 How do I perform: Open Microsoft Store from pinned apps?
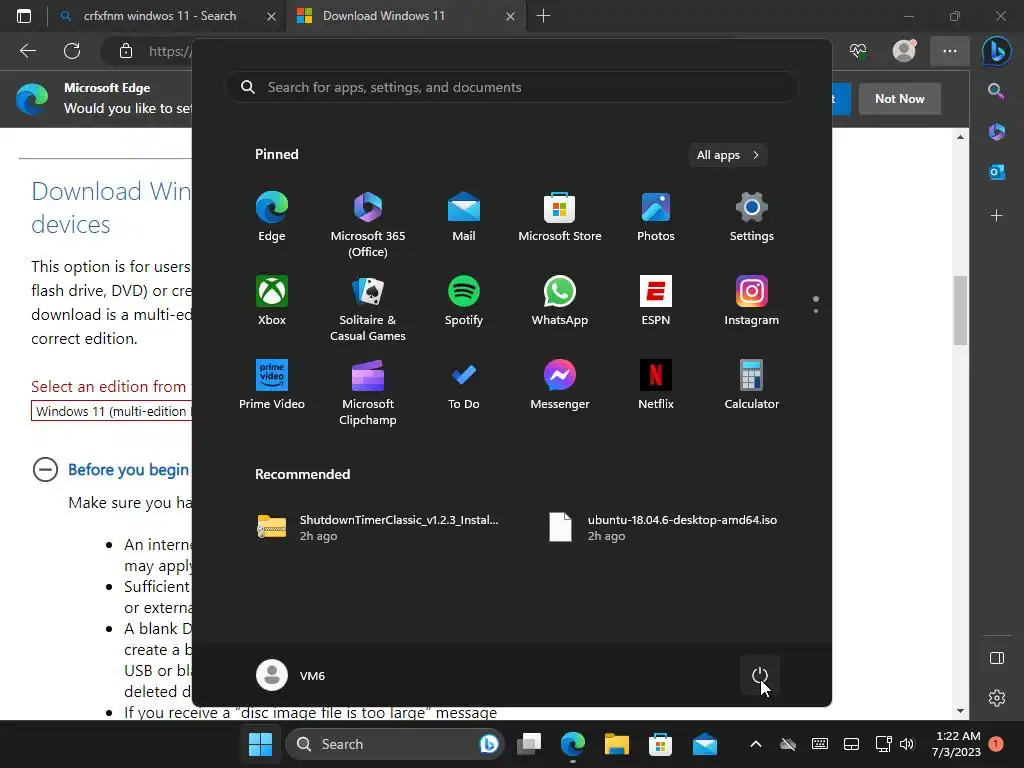tap(560, 217)
